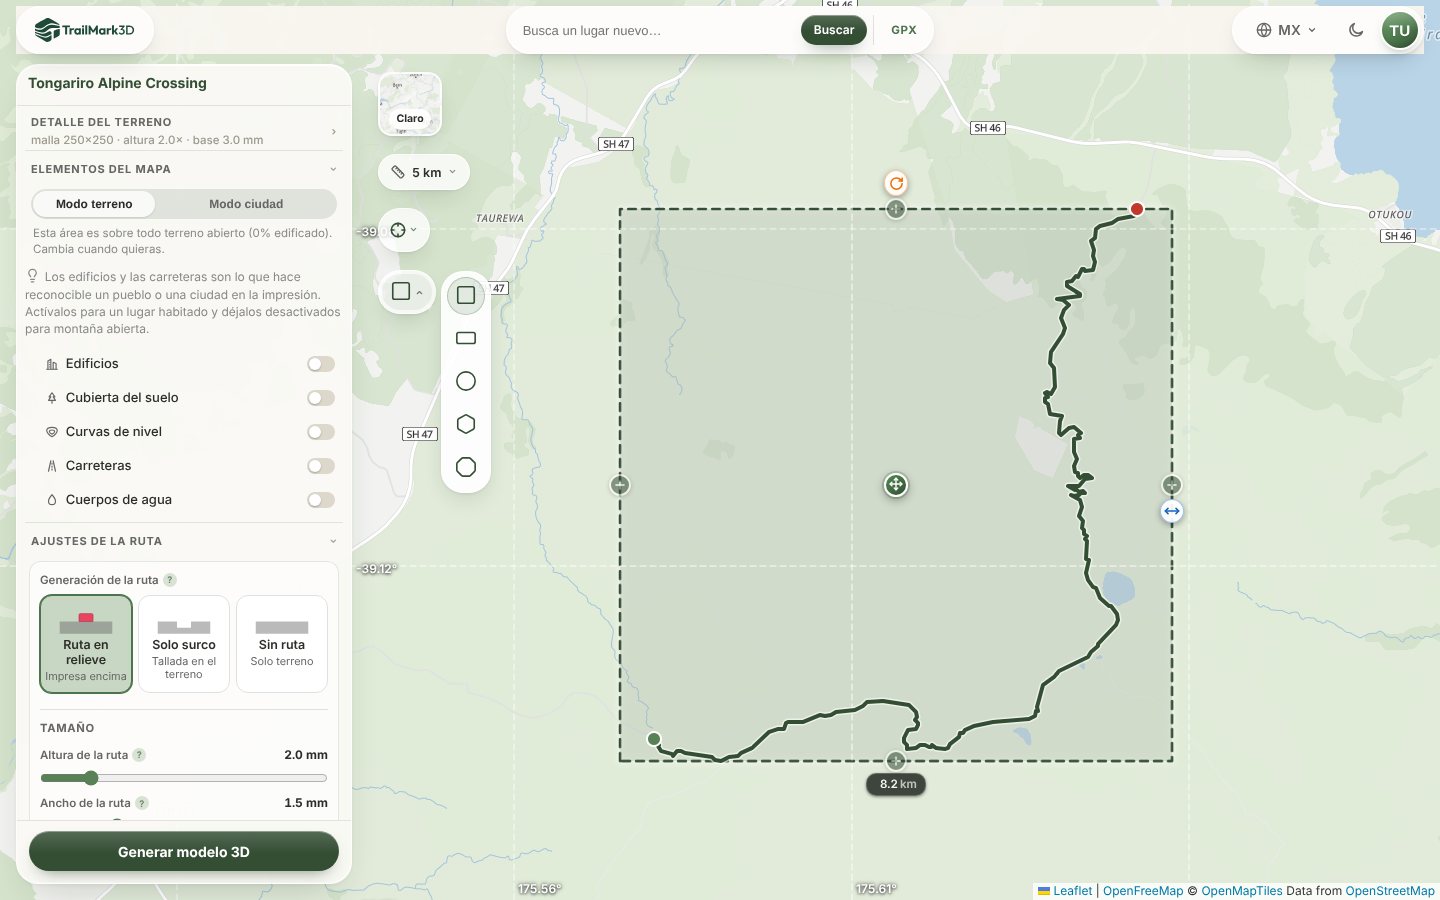
Task: Click the orange rotate handle above the selection
Action: pos(896,183)
